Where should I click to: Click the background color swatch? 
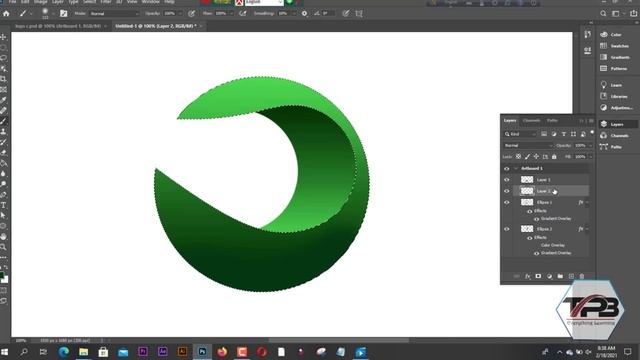coord(5,280)
